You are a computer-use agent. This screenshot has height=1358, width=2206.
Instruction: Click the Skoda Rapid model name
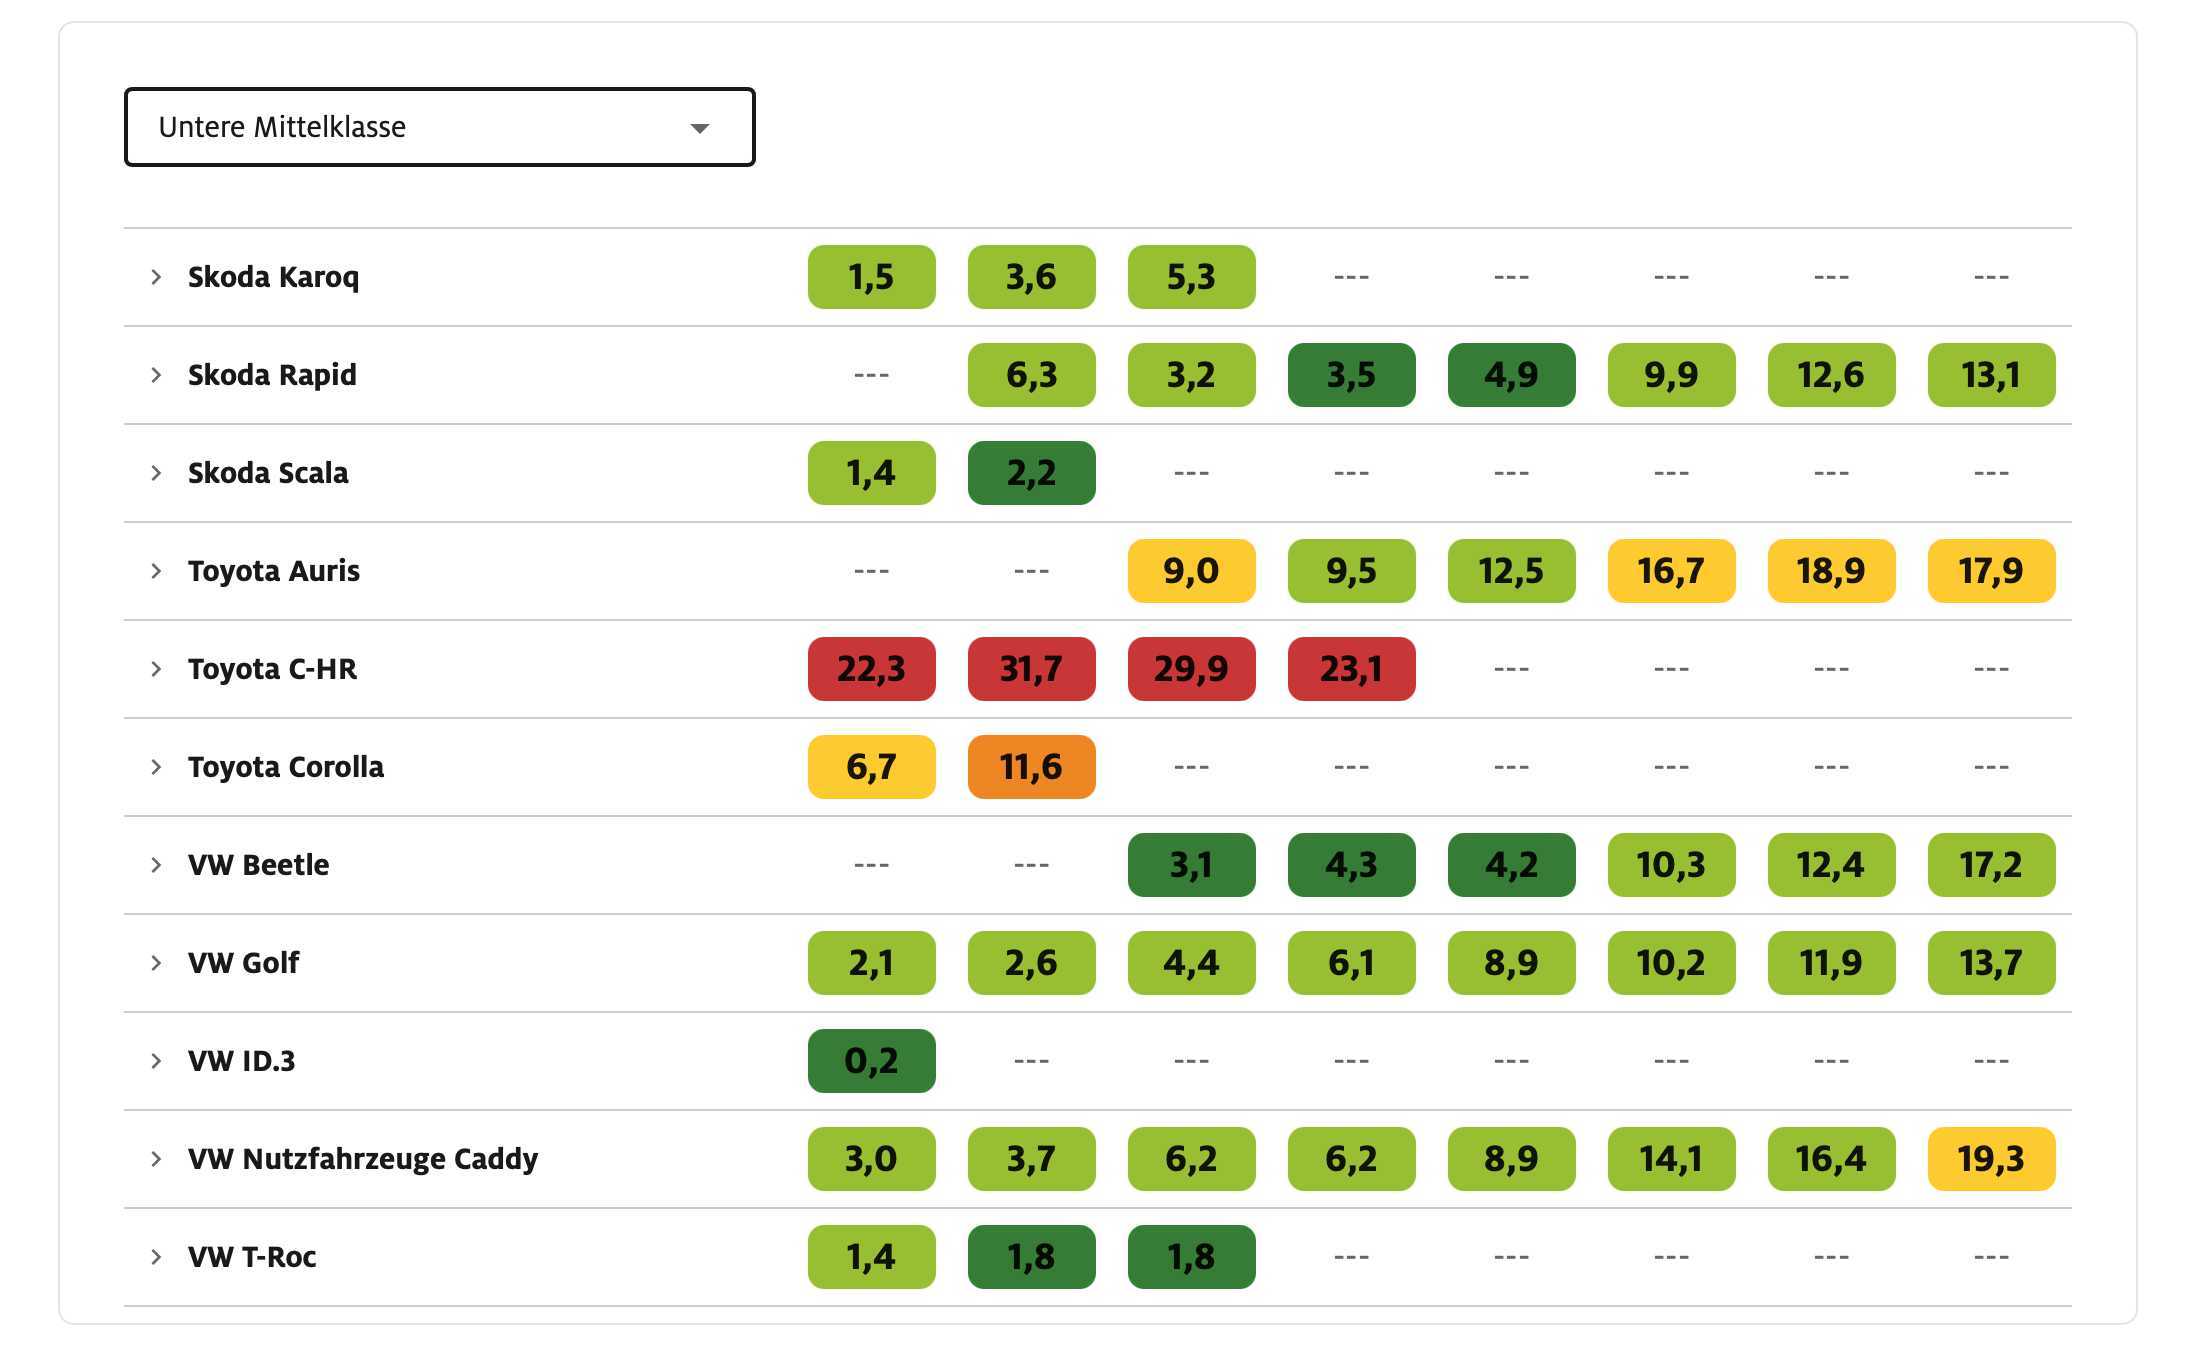[272, 375]
